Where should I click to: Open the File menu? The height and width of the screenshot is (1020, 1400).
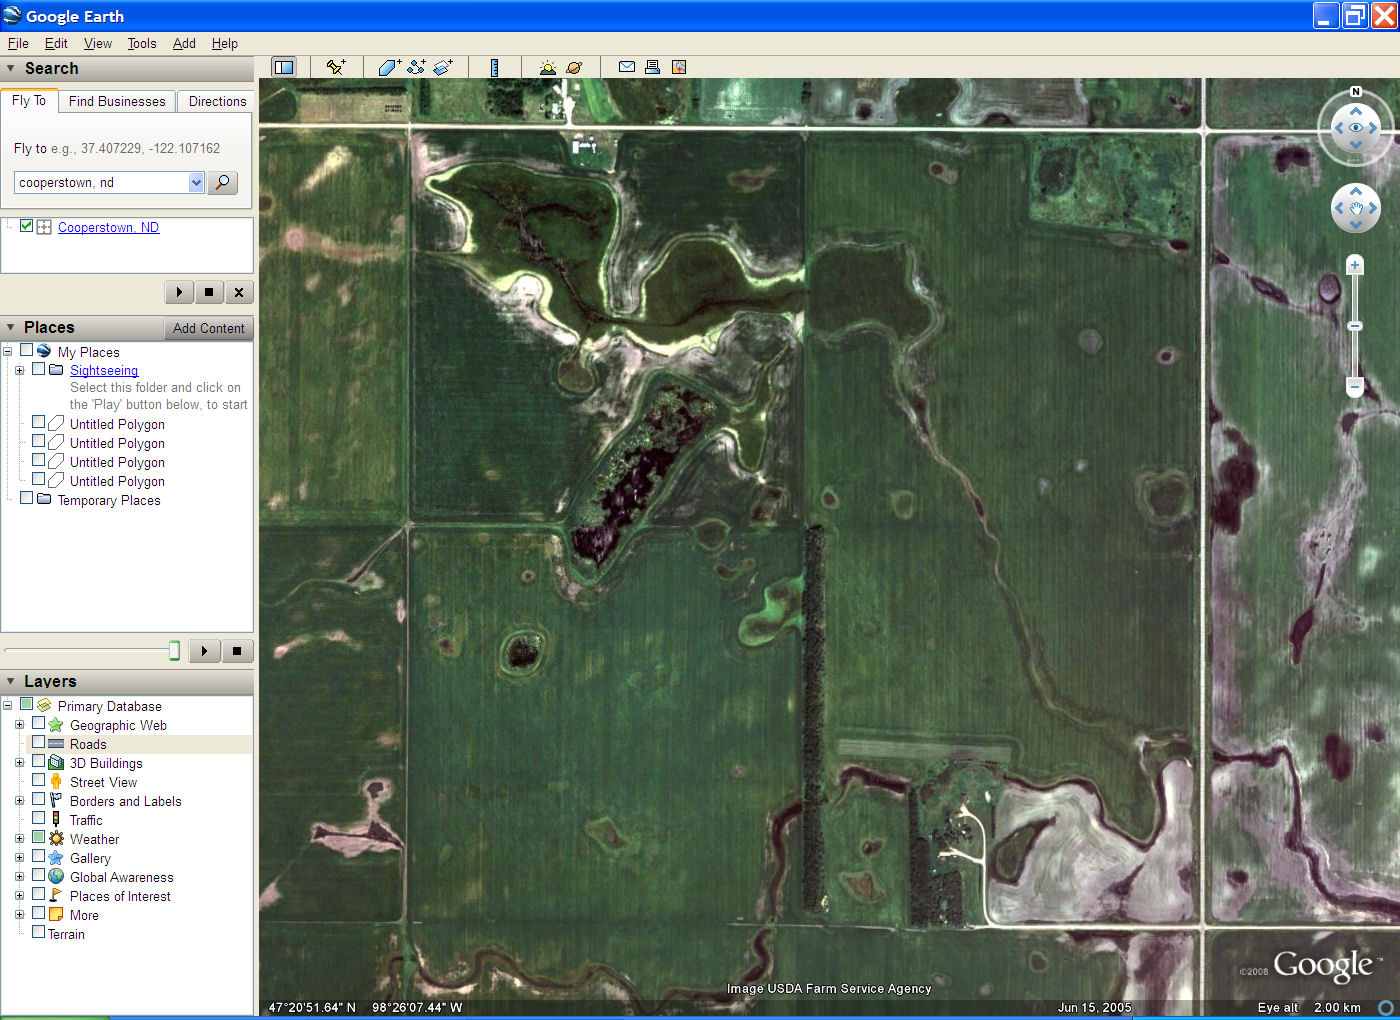(18, 44)
